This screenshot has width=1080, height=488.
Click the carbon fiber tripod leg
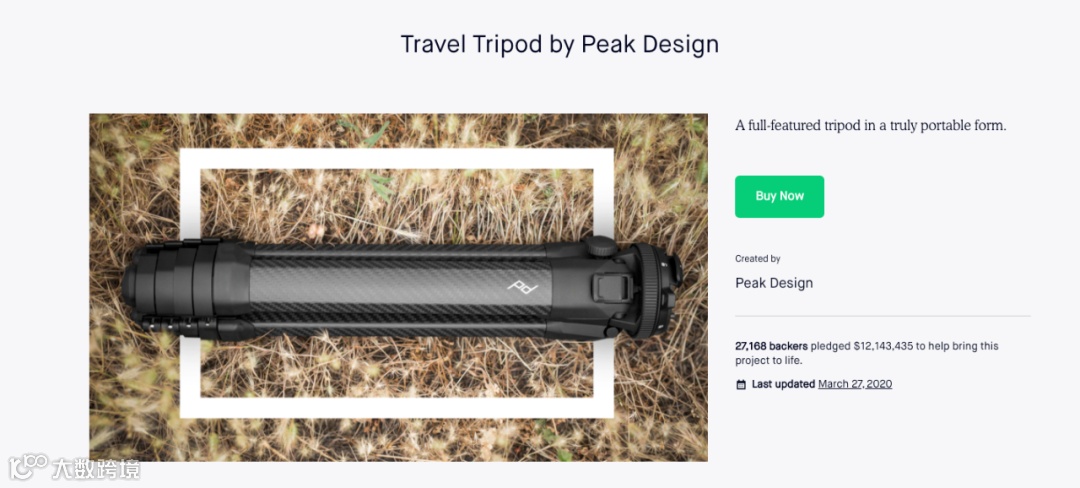(399, 284)
